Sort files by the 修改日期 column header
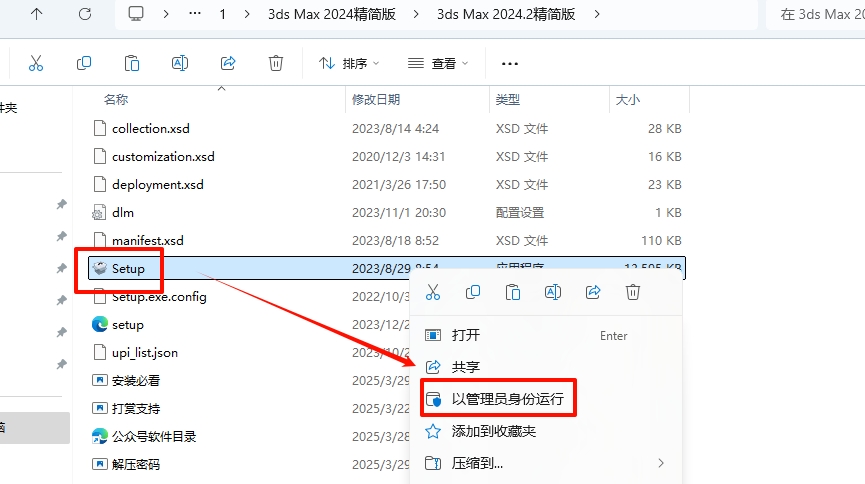The image size is (865, 484). coord(376,100)
